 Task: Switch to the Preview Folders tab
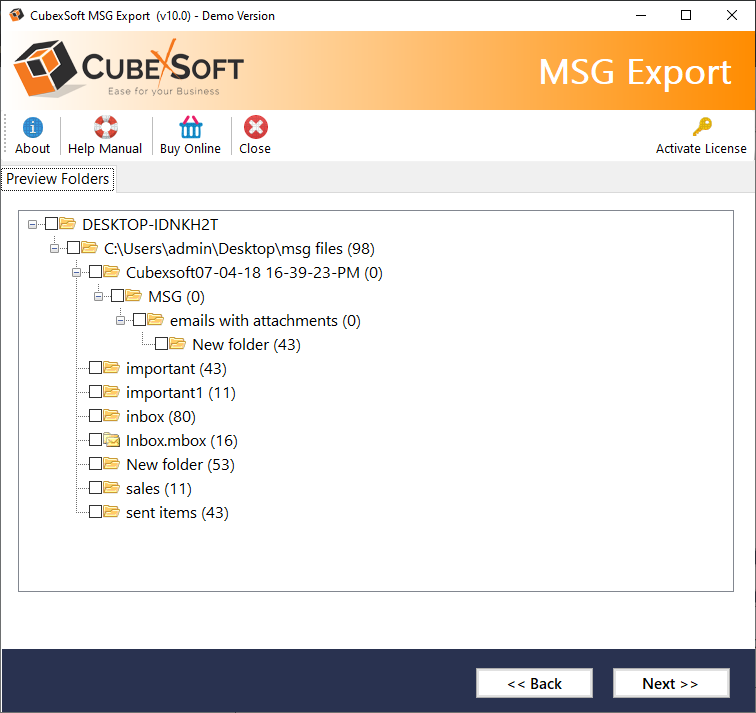pos(58,179)
